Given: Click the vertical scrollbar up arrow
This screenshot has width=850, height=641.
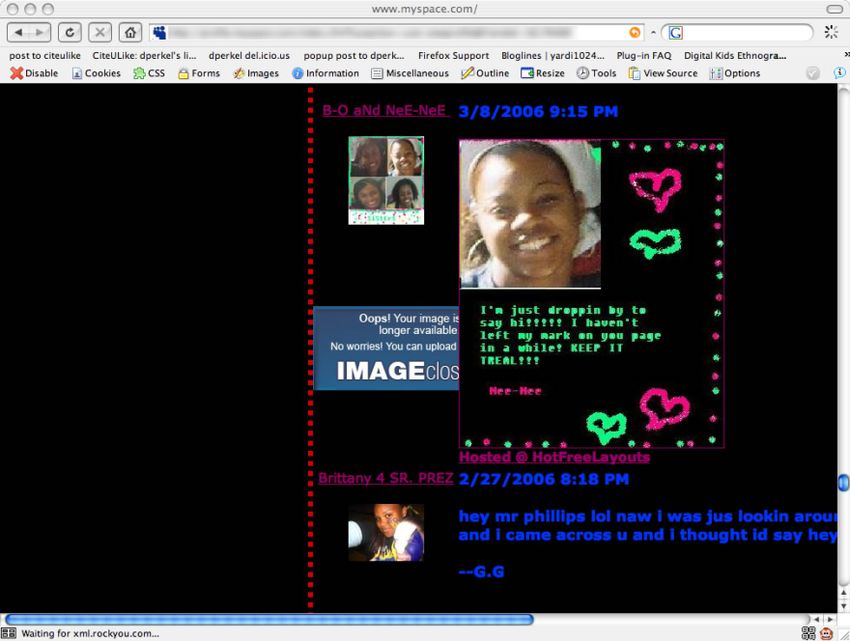Looking at the screenshot, I should [x=843, y=593].
